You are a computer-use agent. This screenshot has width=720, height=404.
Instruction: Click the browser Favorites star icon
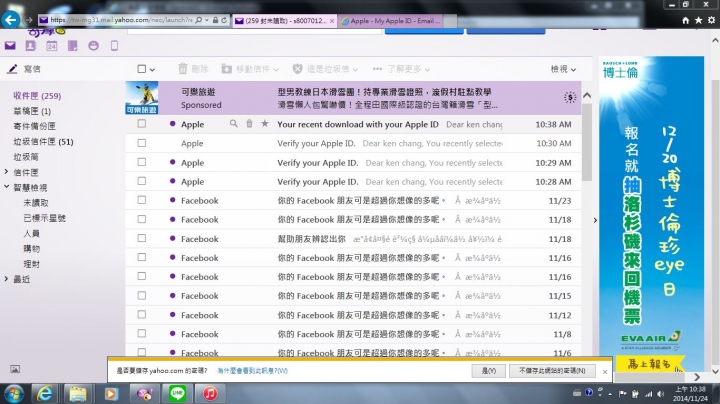click(x=698, y=20)
